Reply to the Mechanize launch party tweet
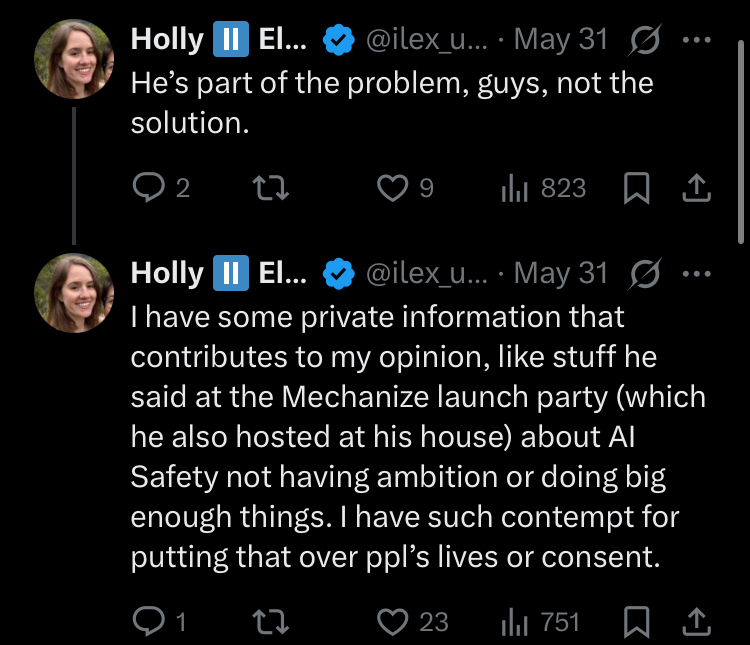Screen dimensions: 750x645 (x=159, y=622)
